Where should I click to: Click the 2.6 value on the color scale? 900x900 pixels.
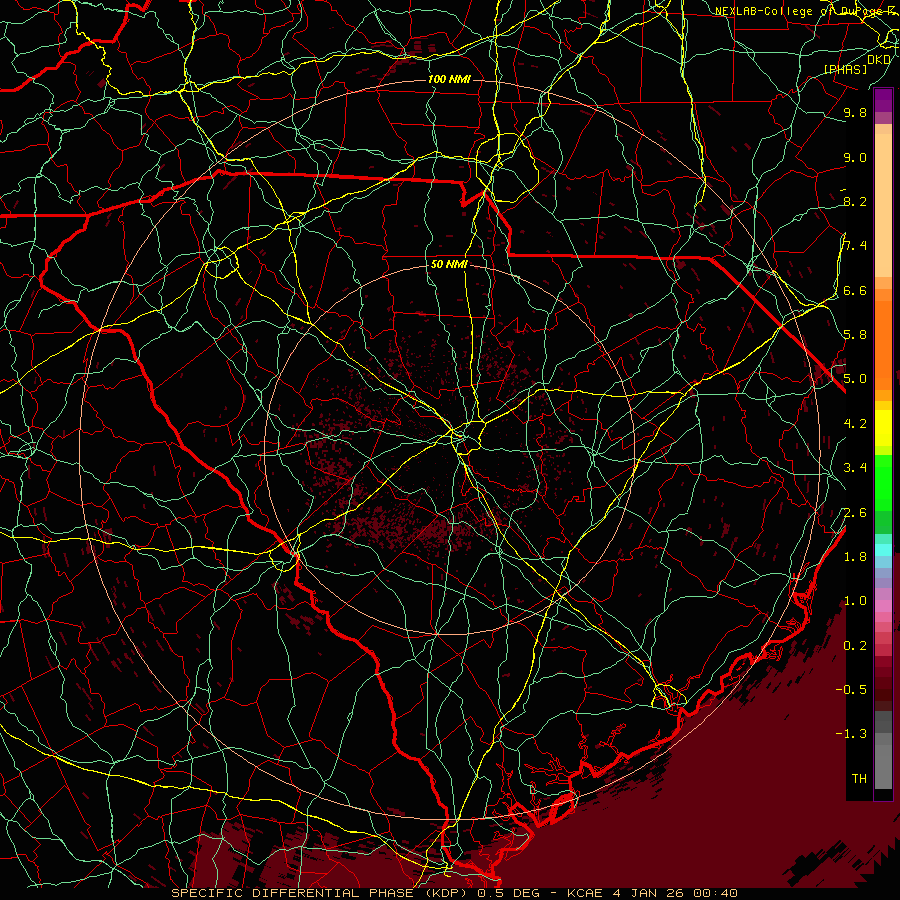(855, 513)
